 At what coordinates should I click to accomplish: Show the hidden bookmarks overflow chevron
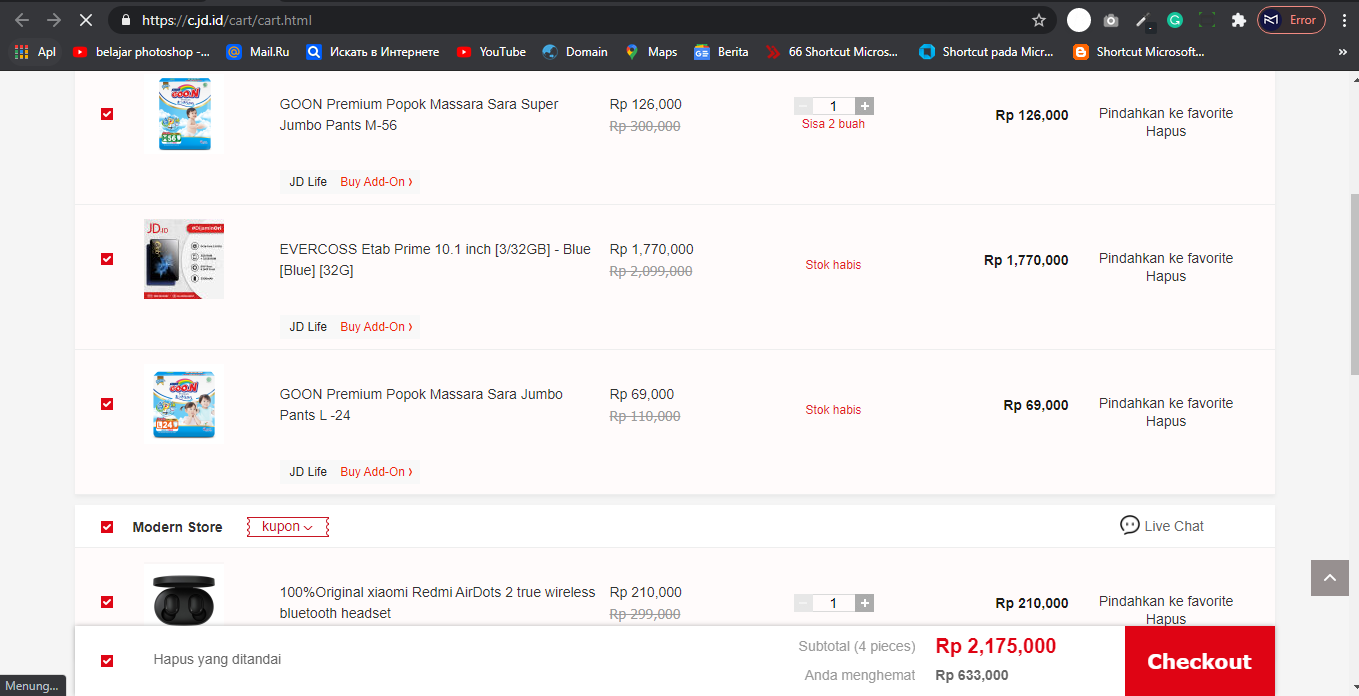(1342, 52)
